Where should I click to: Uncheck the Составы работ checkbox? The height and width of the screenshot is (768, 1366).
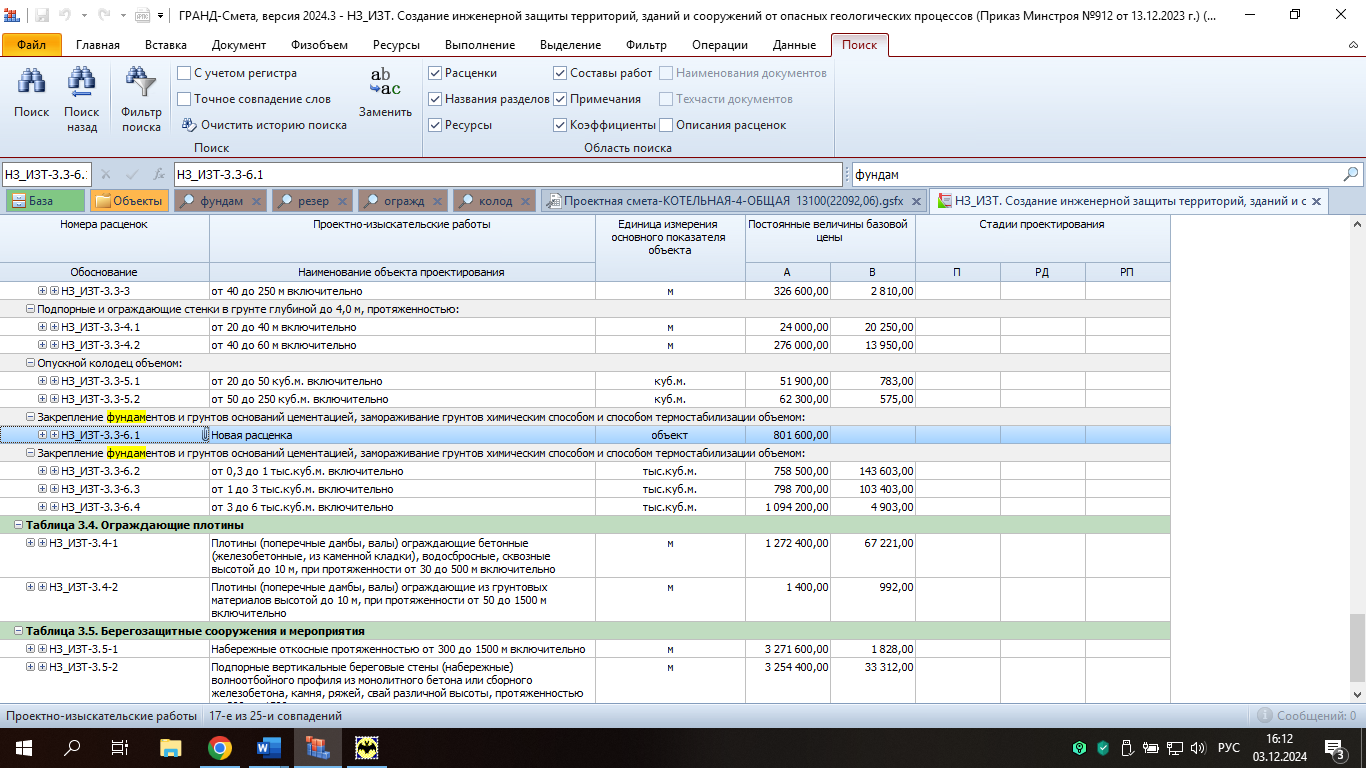coord(560,73)
